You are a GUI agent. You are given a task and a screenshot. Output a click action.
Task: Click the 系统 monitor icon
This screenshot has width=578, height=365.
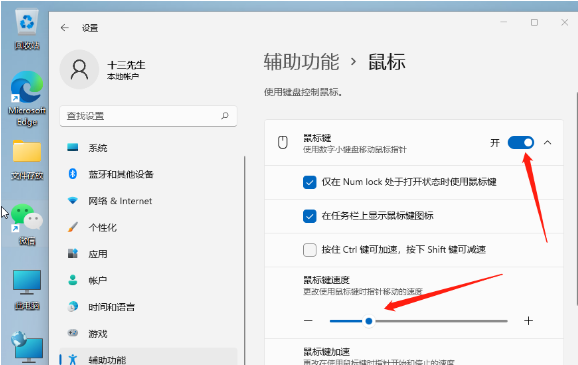(x=73, y=147)
